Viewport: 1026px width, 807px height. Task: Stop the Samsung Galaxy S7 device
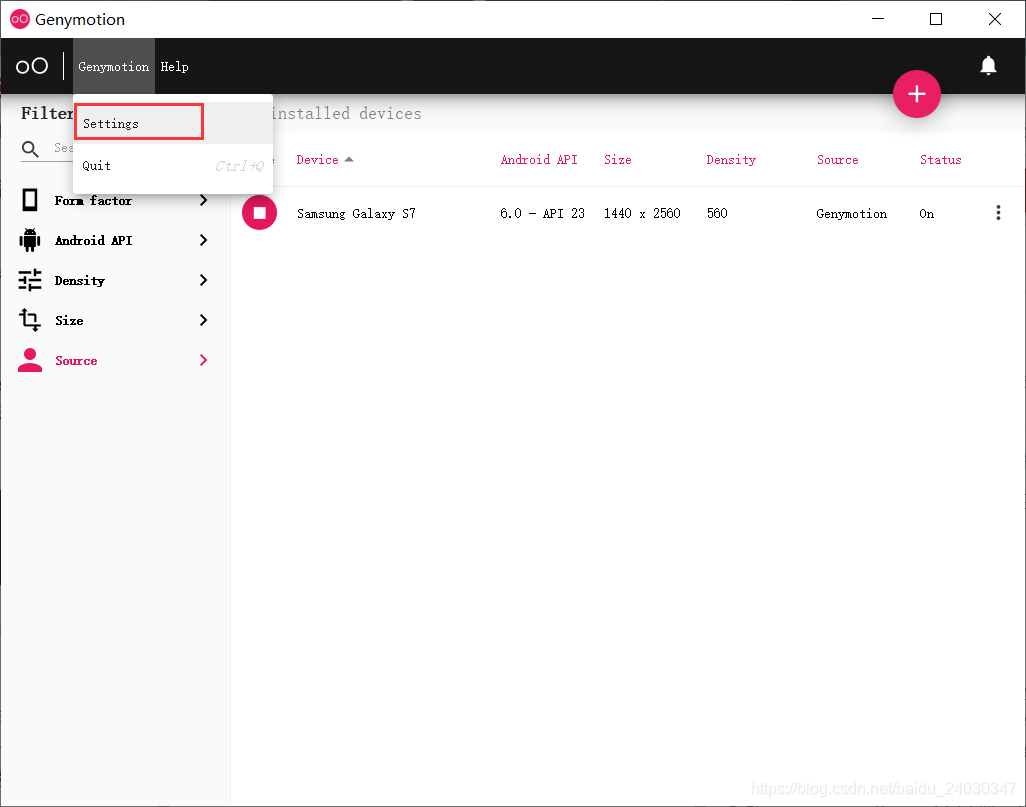(x=260, y=213)
